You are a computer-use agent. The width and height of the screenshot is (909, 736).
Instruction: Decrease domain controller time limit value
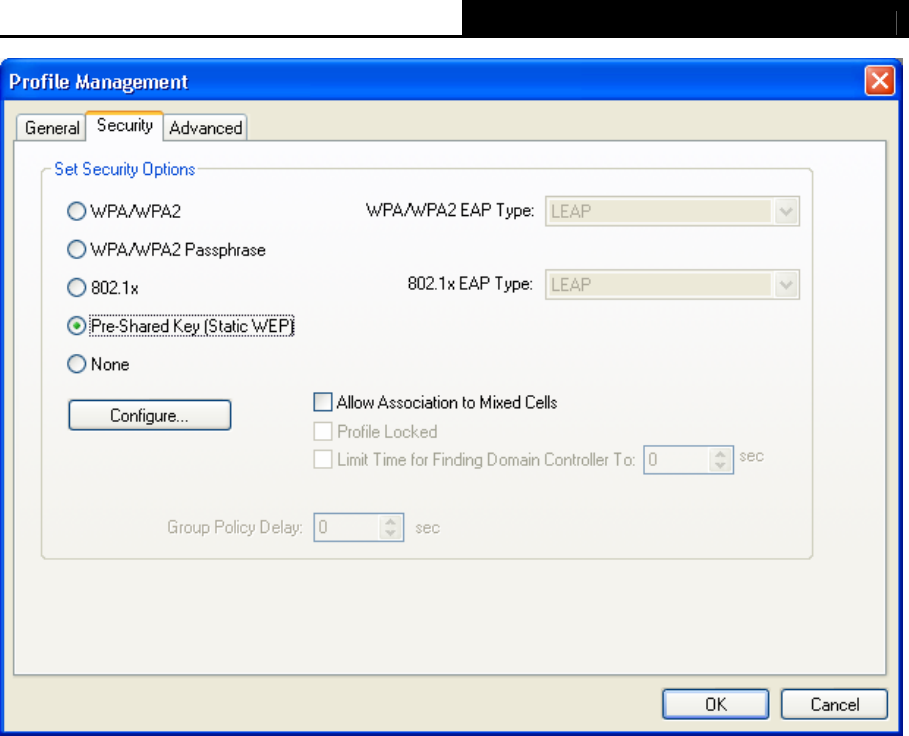click(x=721, y=466)
